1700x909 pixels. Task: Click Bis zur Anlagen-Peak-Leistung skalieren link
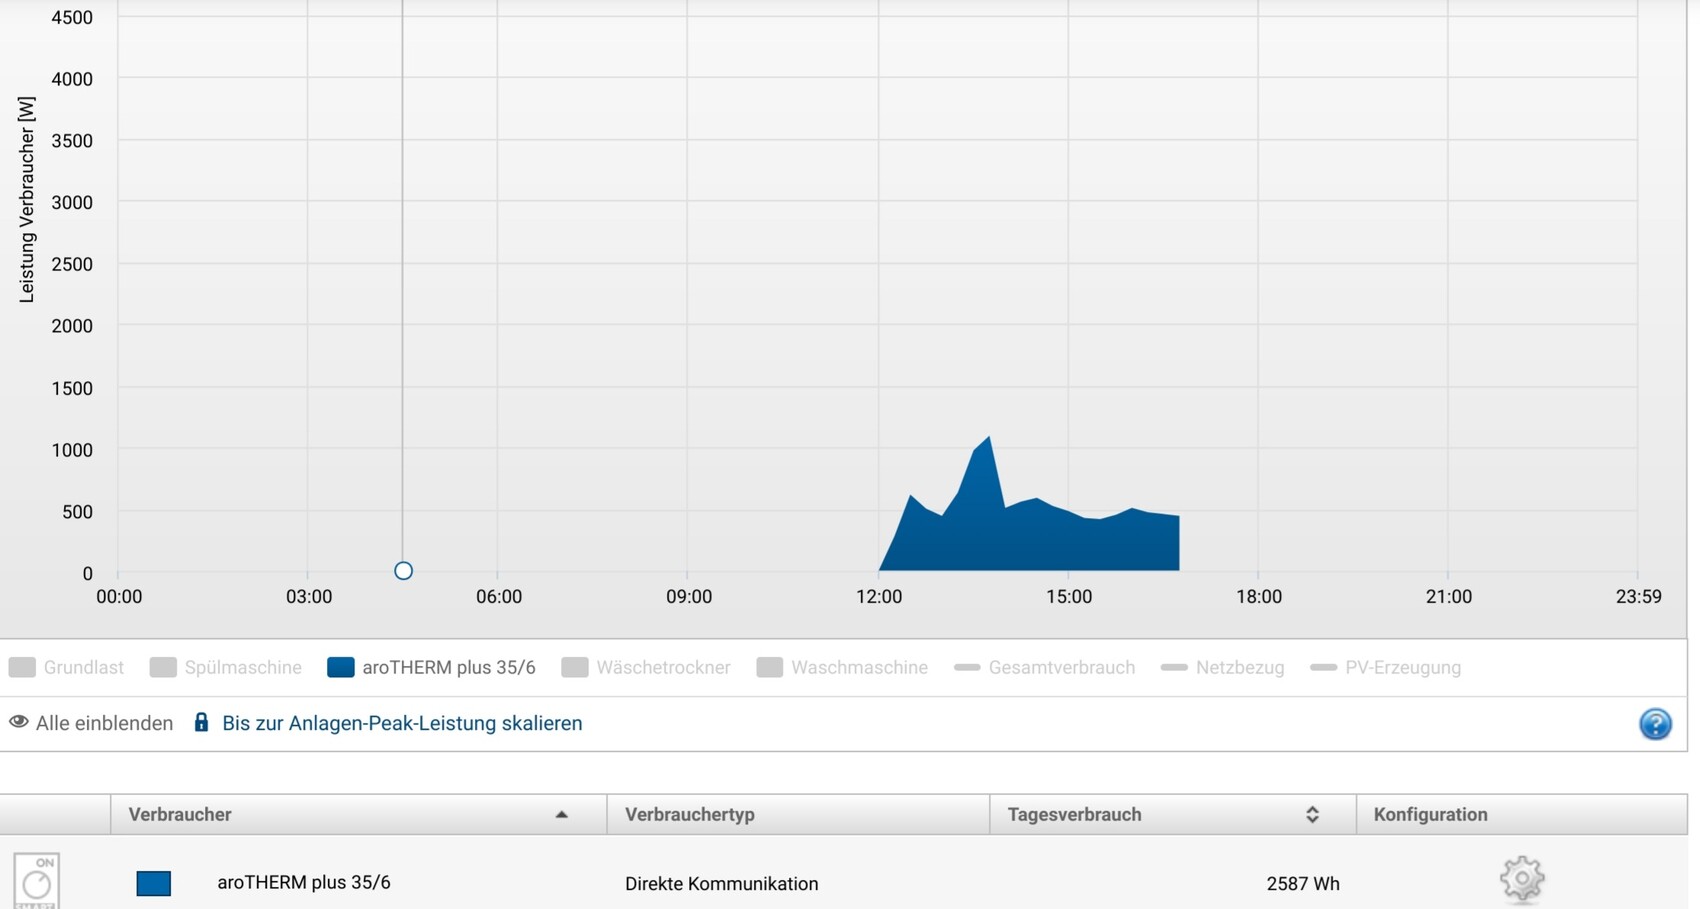pos(402,723)
